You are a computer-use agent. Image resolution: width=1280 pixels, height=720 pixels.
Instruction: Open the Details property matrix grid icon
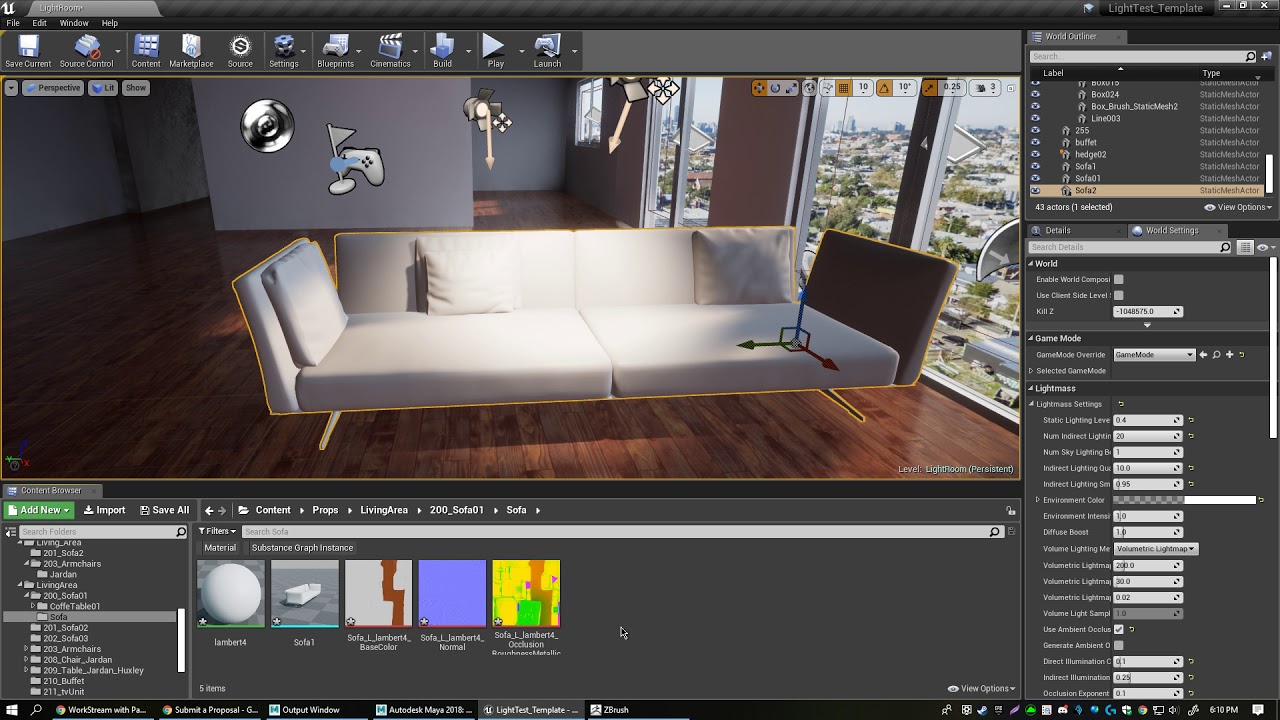pos(1245,247)
